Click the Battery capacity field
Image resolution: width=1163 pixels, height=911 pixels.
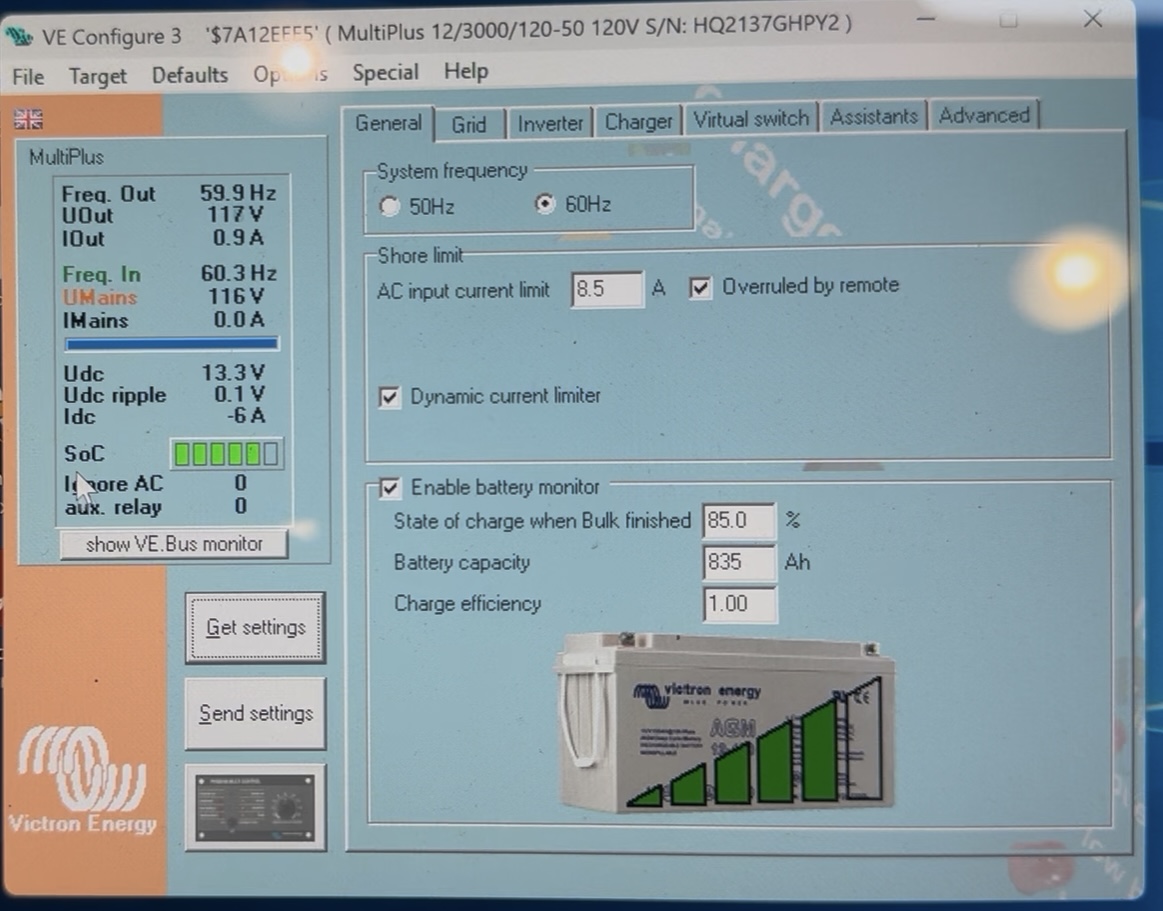pyautogui.click(x=738, y=562)
